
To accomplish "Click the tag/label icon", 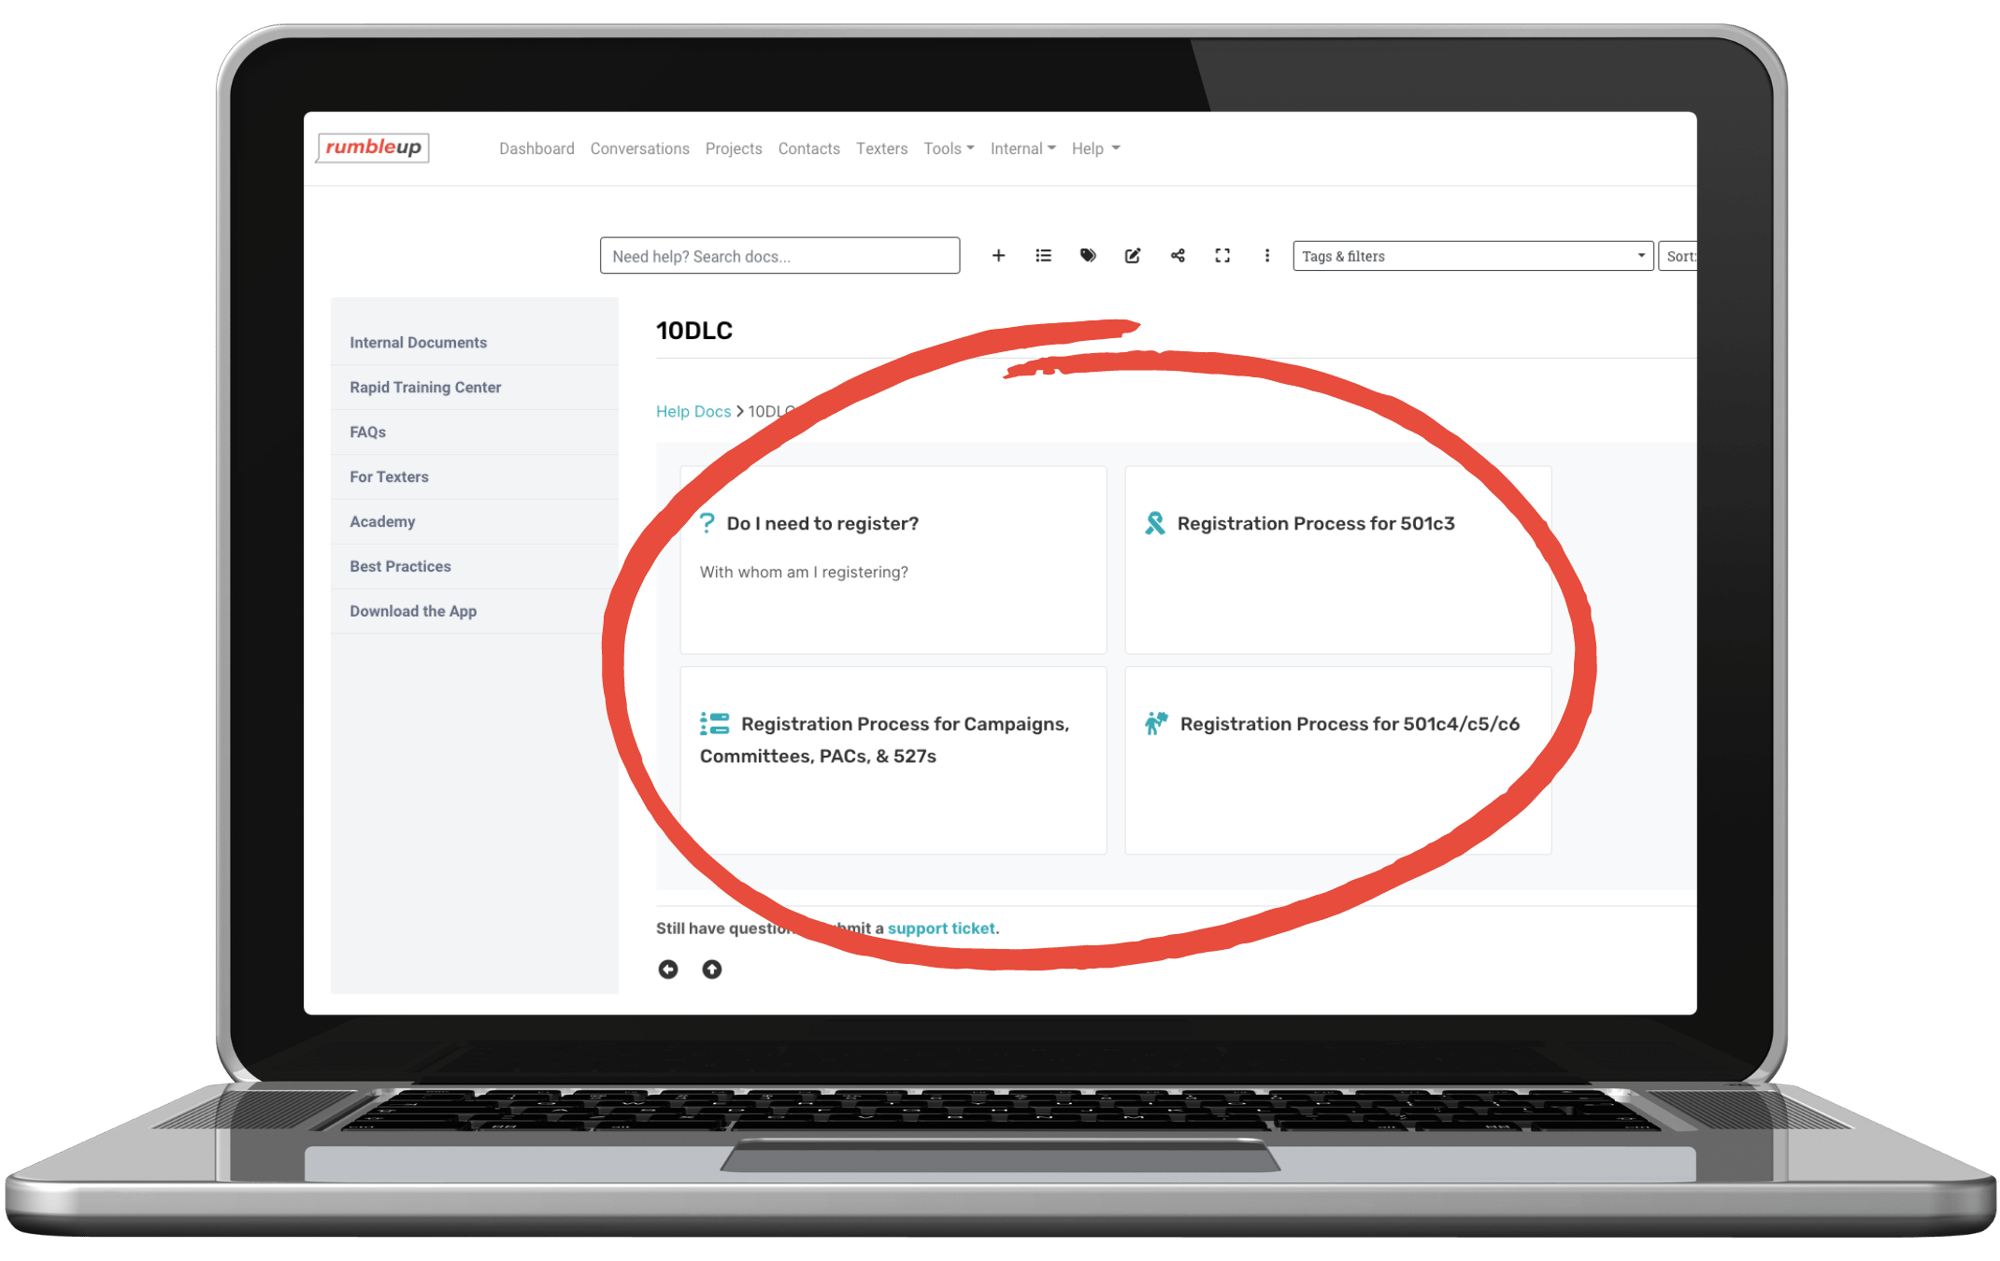I will pos(1086,254).
